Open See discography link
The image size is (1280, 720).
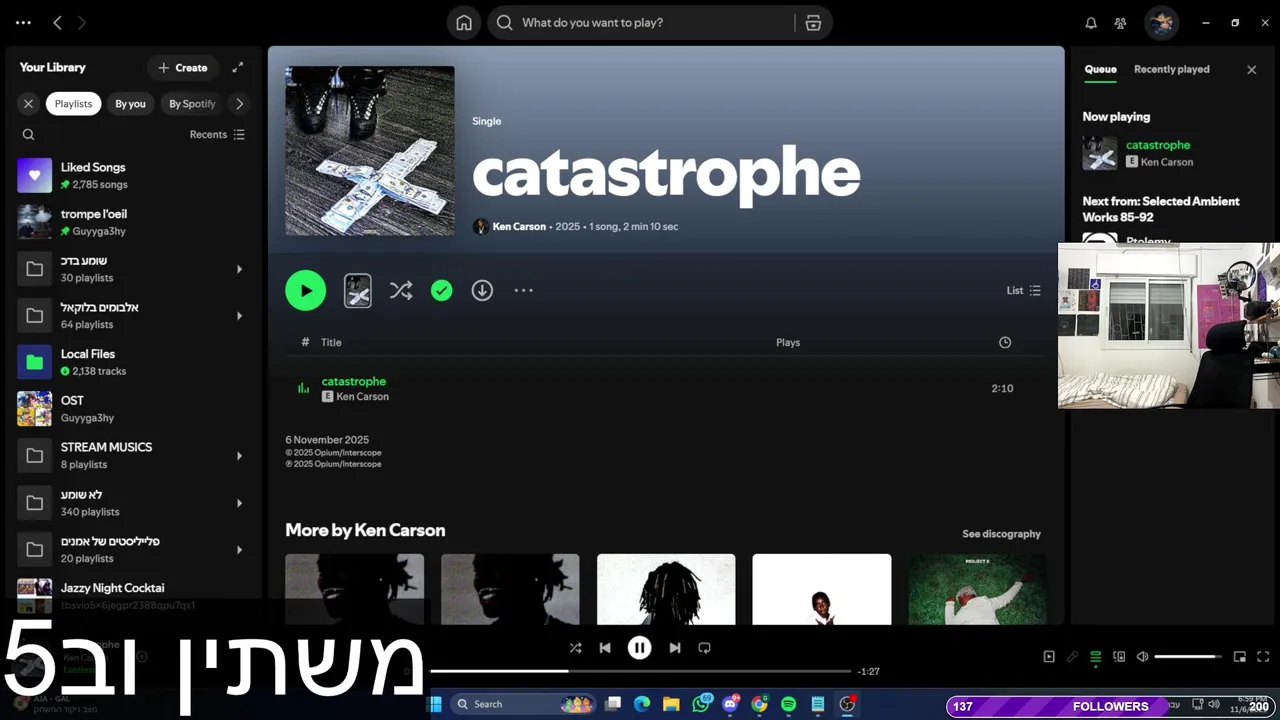point(1001,534)
